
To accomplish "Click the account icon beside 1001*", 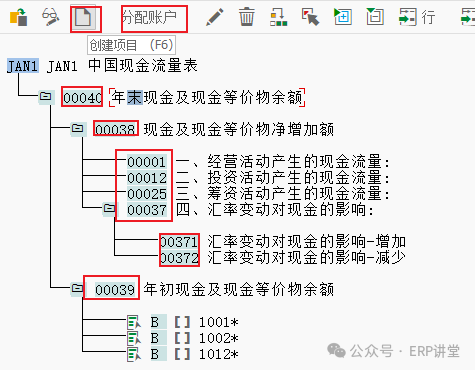I will (134, 323).
